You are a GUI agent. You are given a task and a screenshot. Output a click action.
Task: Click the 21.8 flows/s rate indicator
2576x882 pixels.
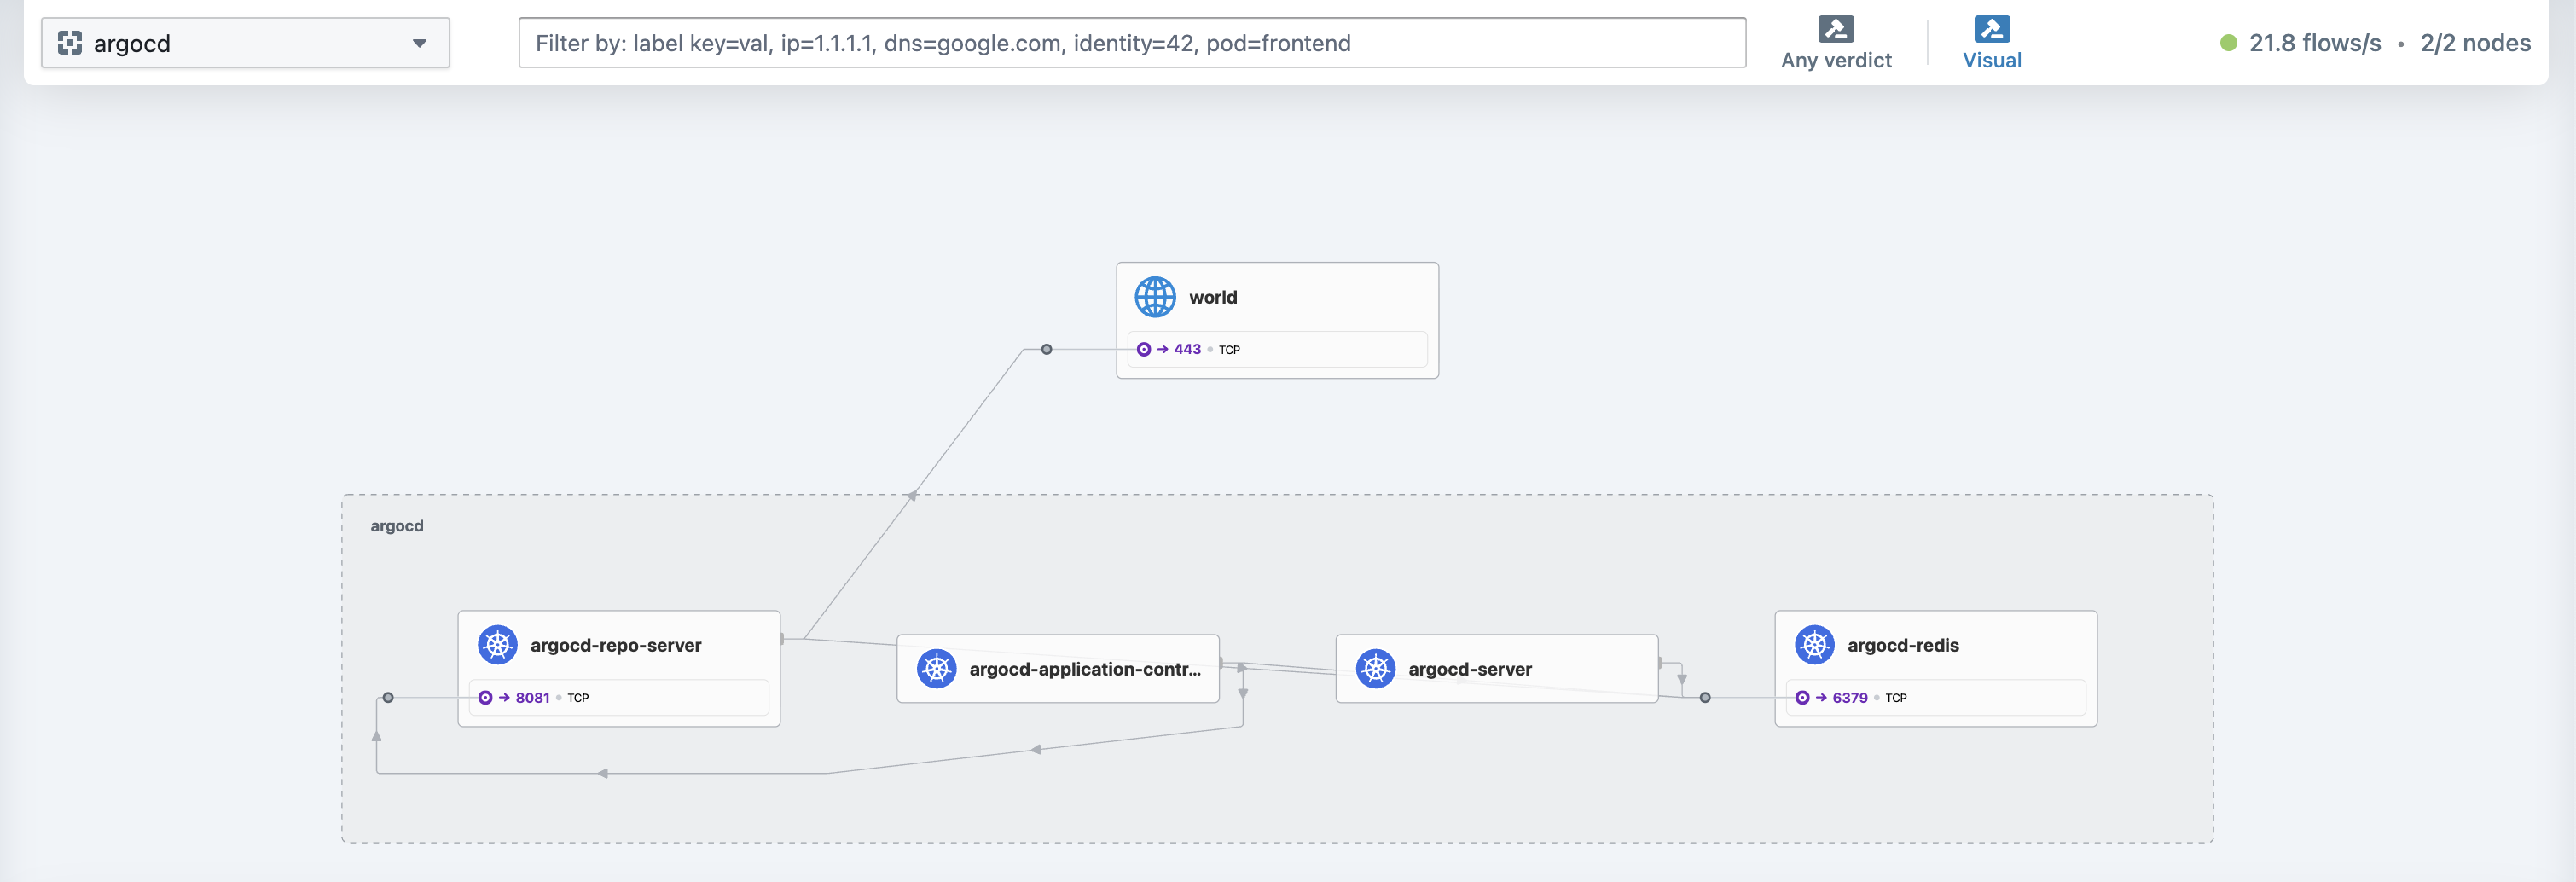pyautogui.click(x=2311, y=42)
